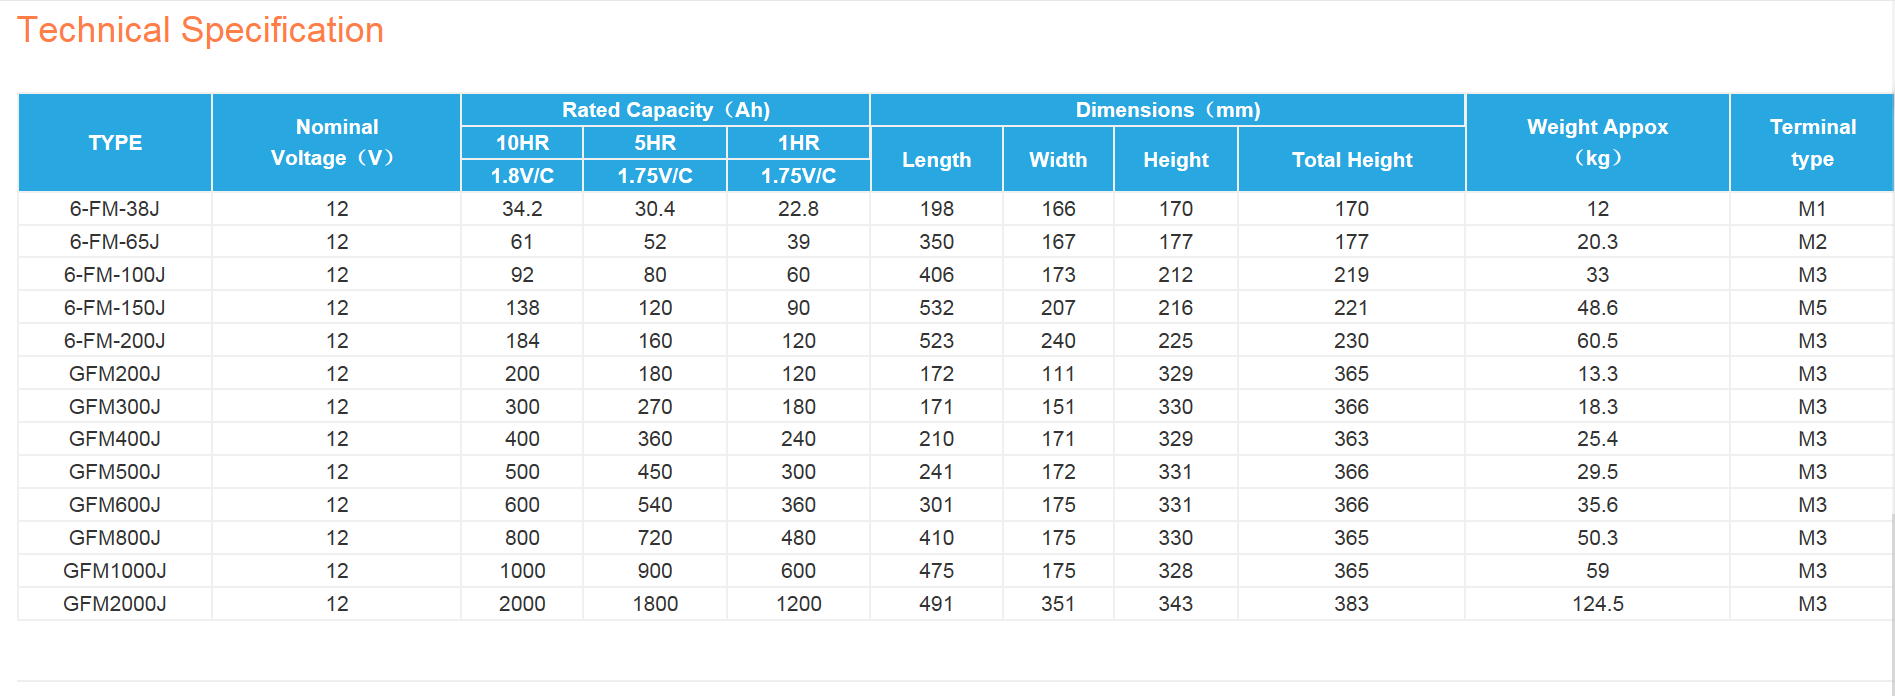Viewport: 1895px width, 696px height.
Task: Click the Technical Specification heading
Action: pos(200,30)
